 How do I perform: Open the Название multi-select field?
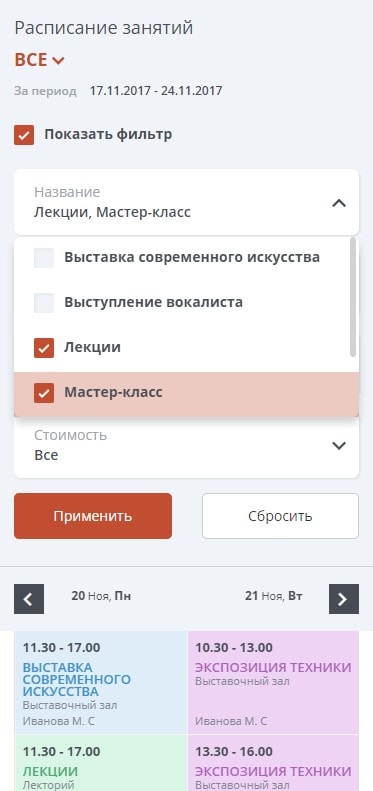(x=186, y=202)
